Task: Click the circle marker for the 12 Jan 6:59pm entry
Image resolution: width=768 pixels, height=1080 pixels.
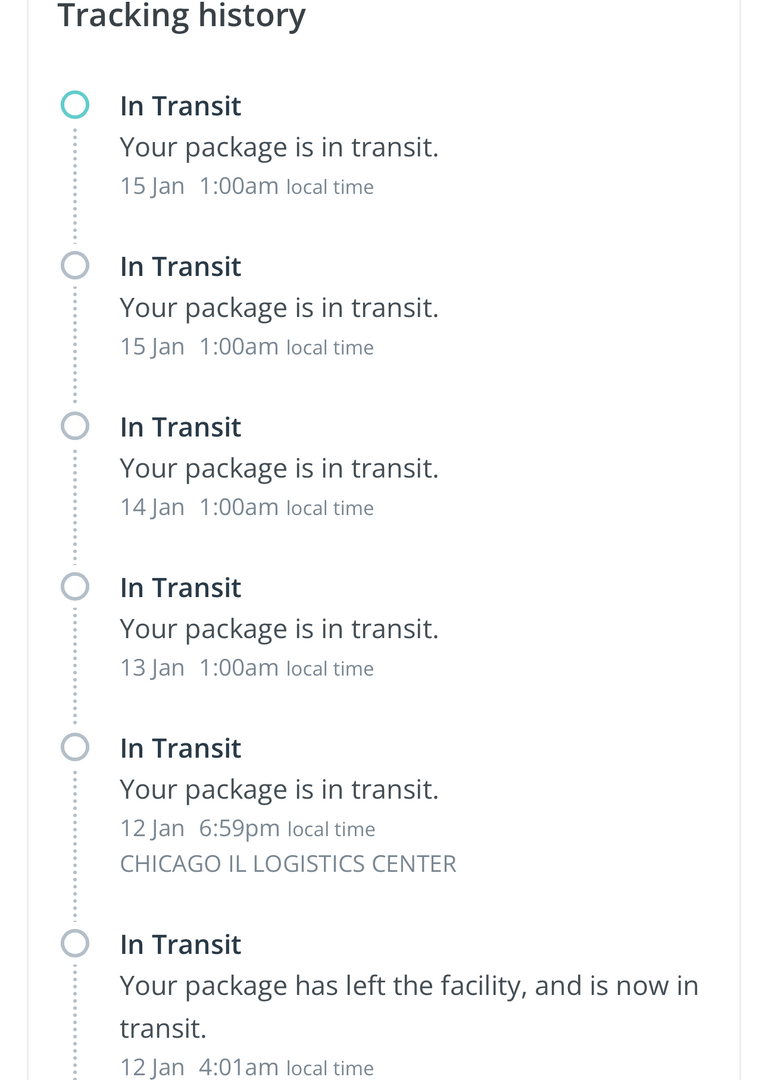Action: click(x=75, y=747)
